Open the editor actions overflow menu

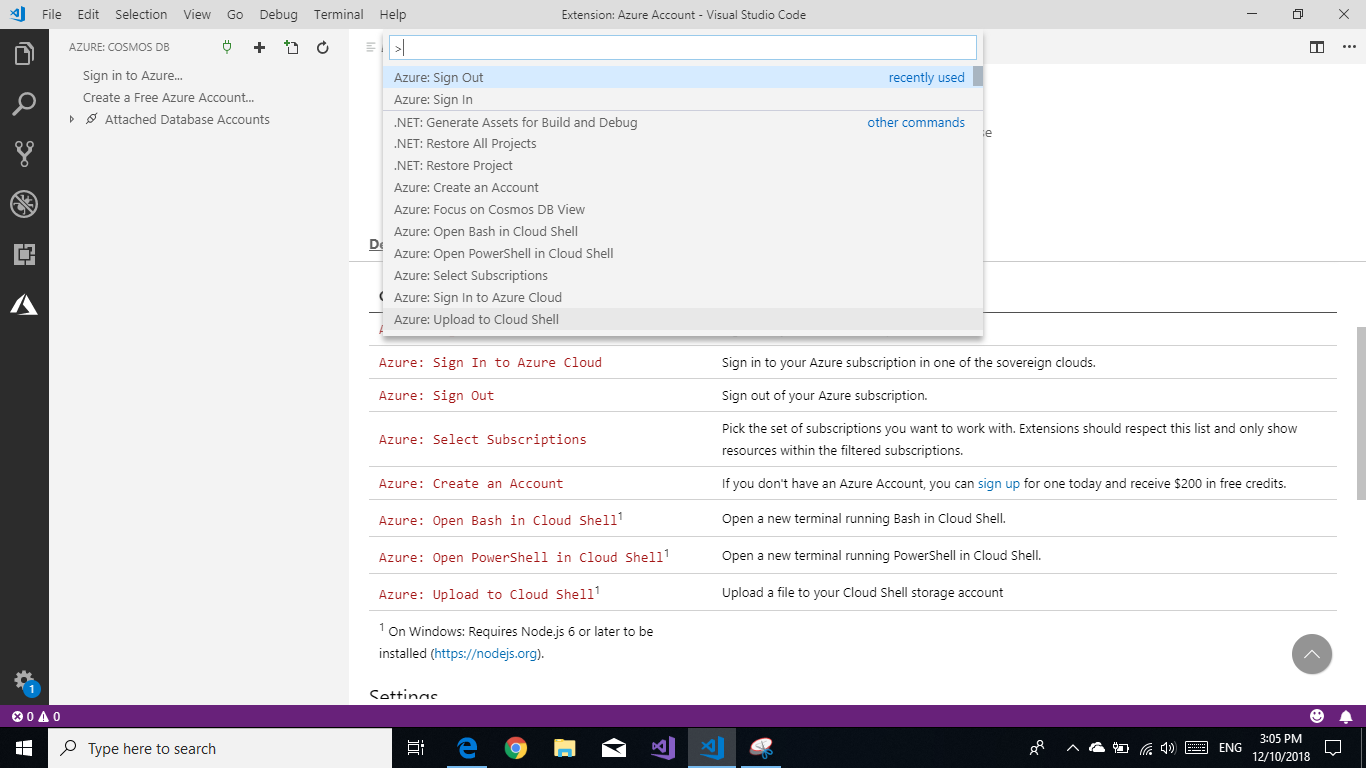coord(1348,46)
